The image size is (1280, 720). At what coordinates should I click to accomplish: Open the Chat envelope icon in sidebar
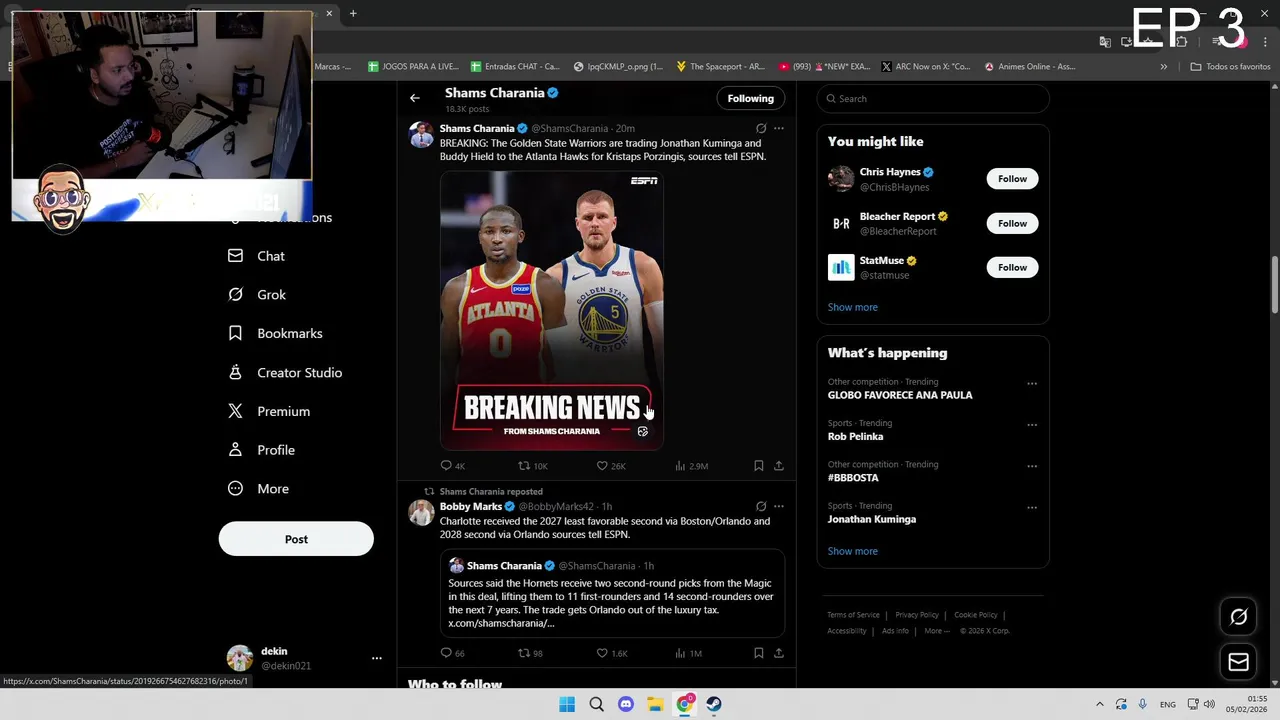(x=235, y=256)
